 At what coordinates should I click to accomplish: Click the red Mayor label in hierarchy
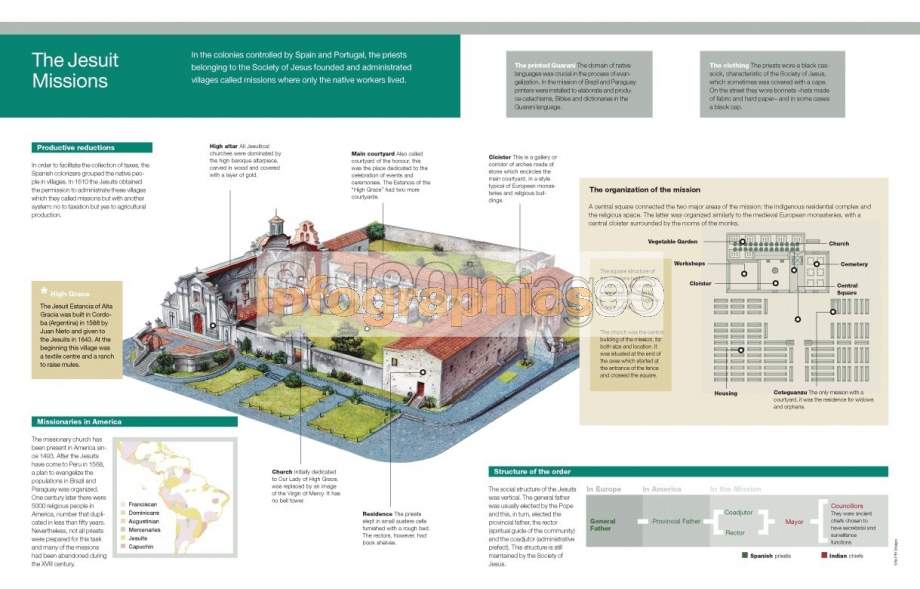[x=794, y=522]
